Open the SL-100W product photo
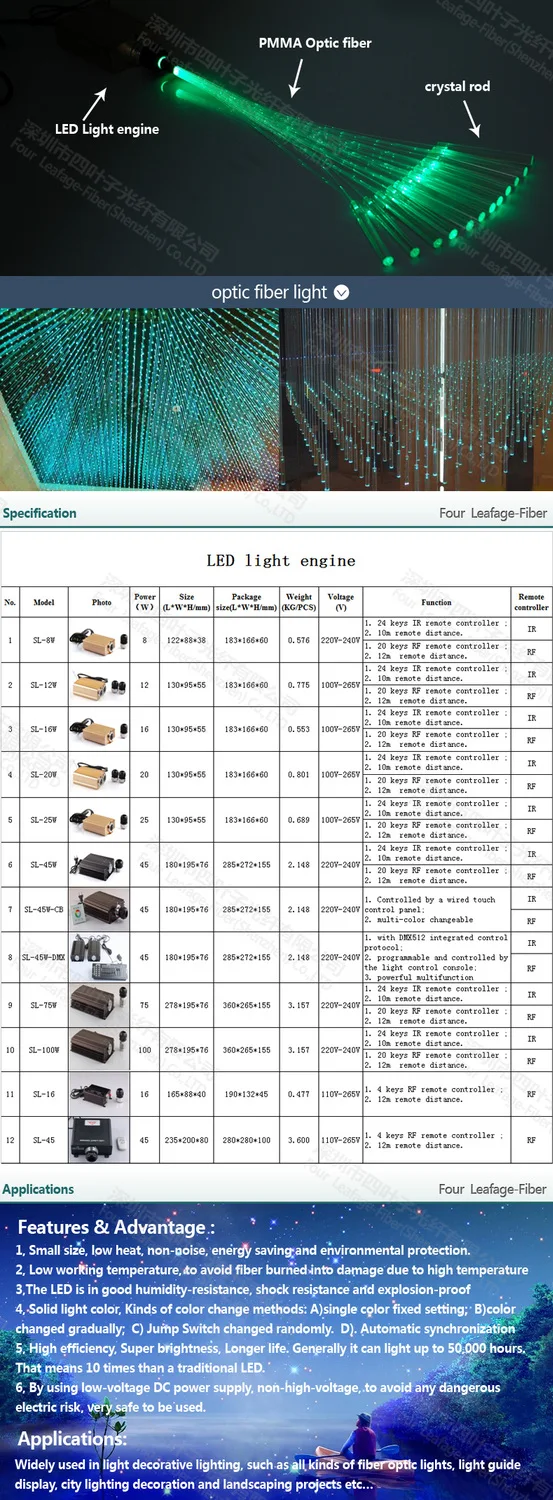This screenshot has height=1500, width=553. point(99,1050)
